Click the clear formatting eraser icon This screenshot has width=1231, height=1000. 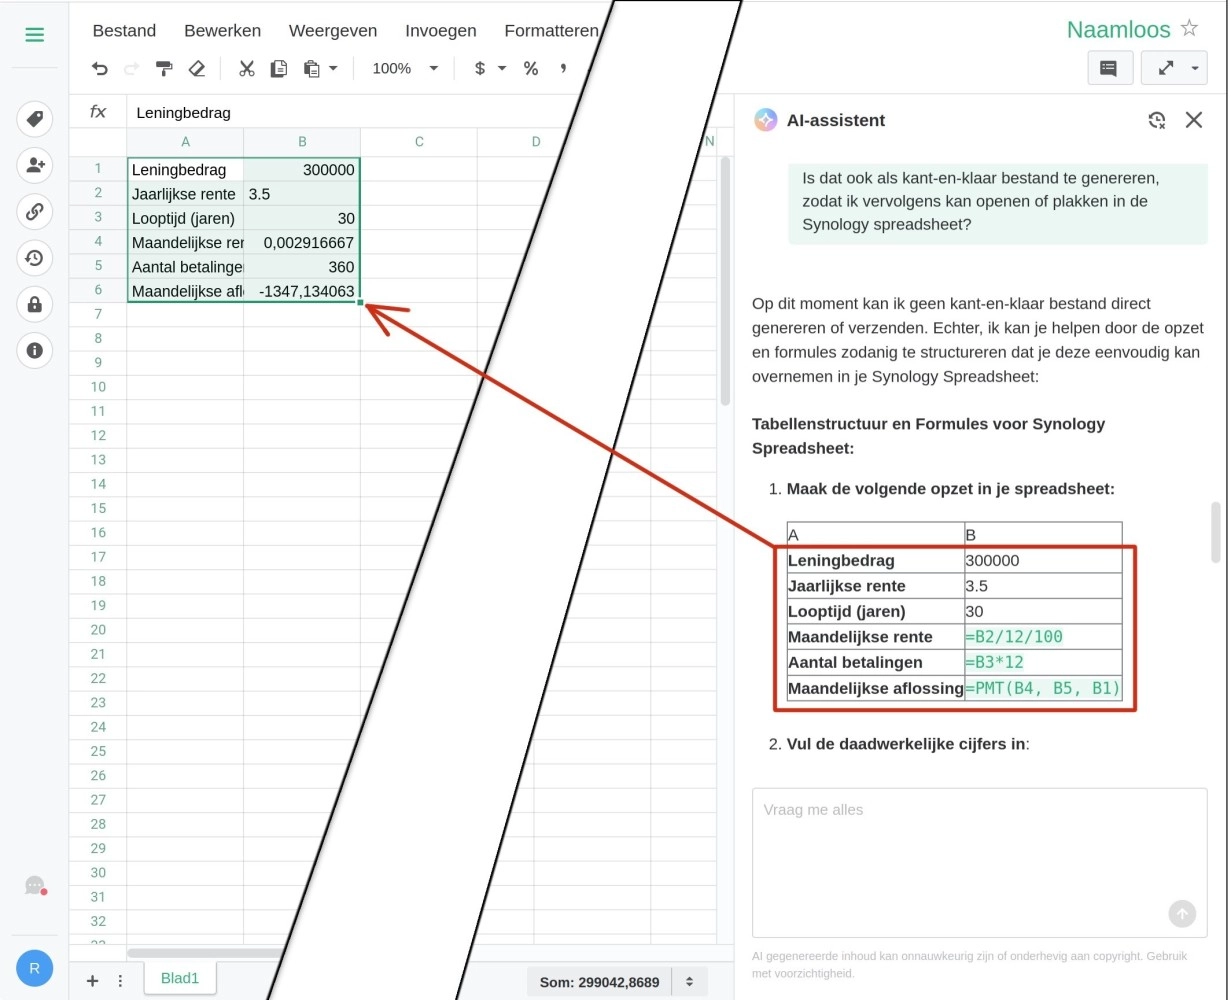[x=197, y=68]
